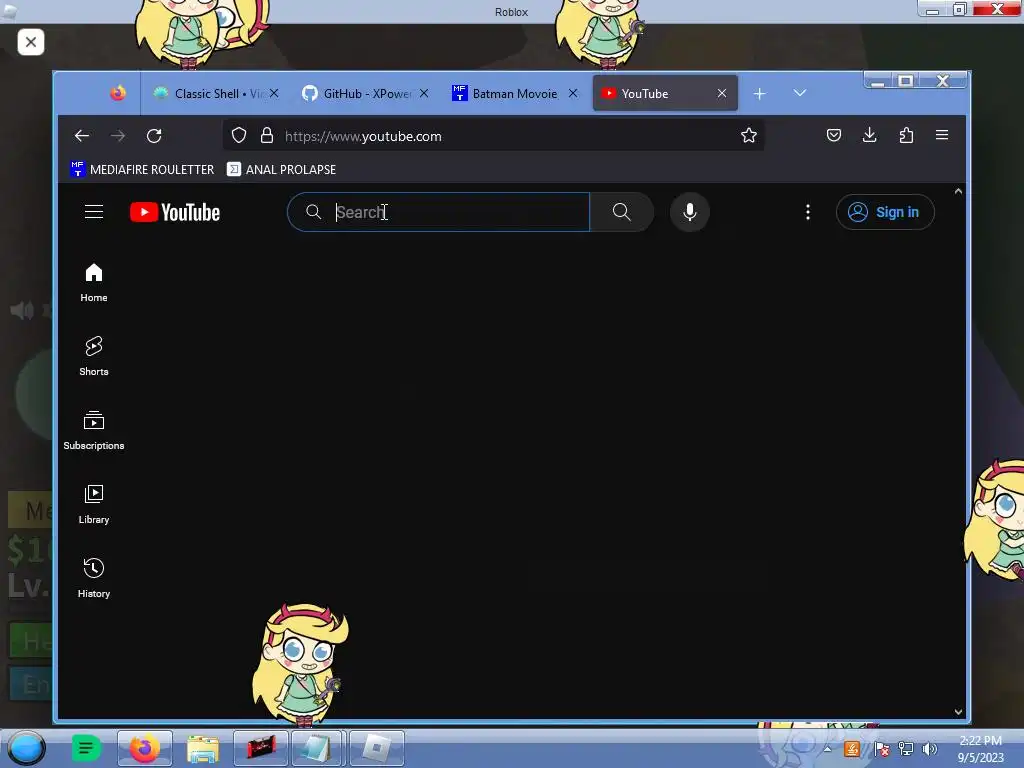Click the tracking protection shield icon
Screen dimensions: 1024x768
[239, 136]
